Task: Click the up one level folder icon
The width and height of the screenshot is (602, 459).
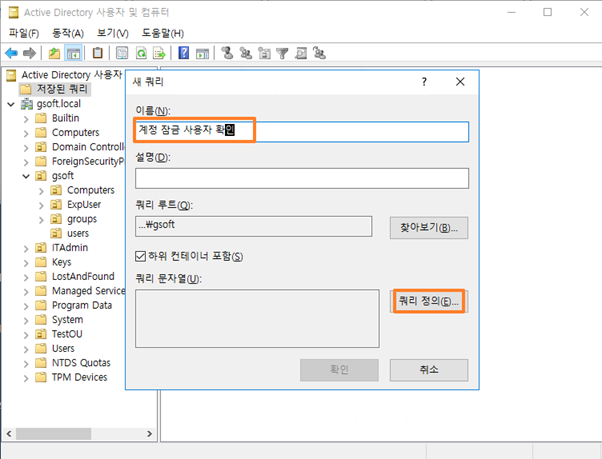Action: click(54, 53)
